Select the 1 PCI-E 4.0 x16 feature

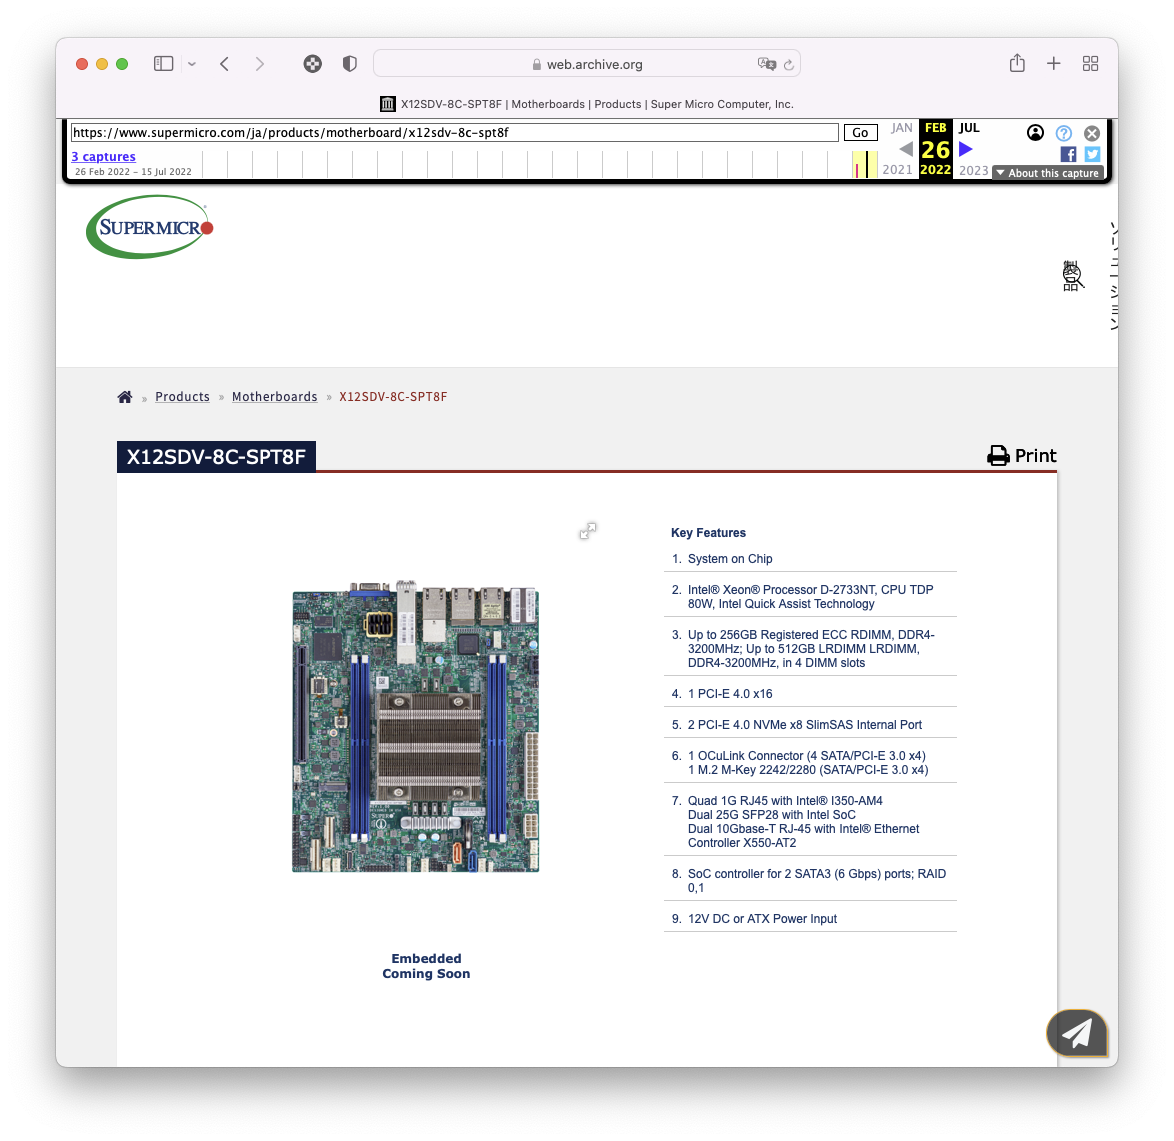point(730,694)
